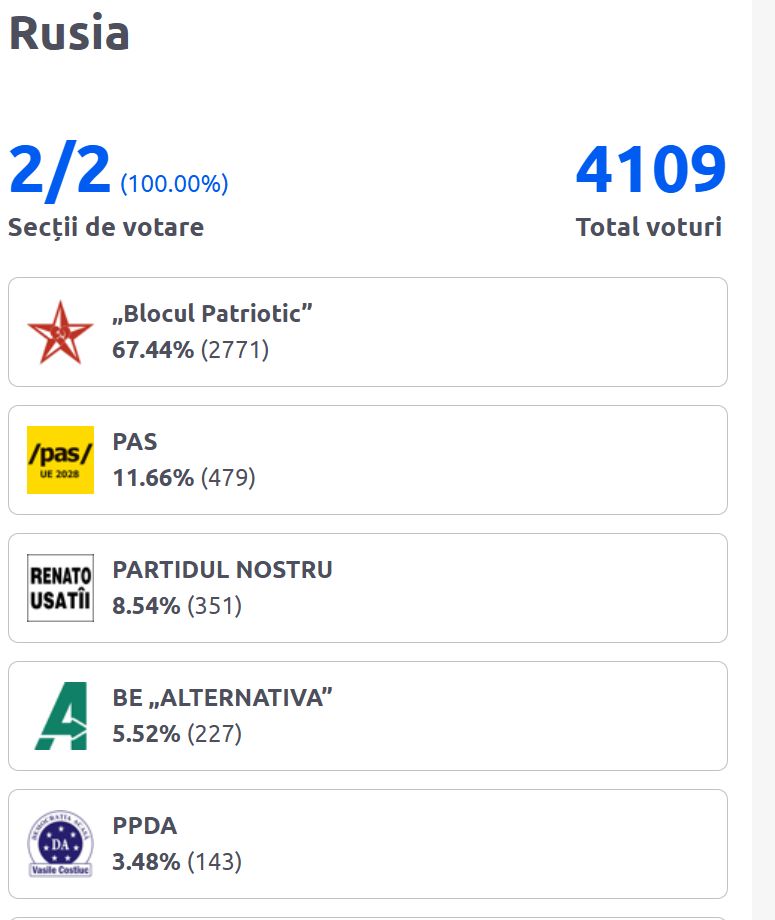Image resolution: width=775 pixels, height=920 pixels.
Task: Select the „Blocul Patriotic” party name
Action: (213, 313)
